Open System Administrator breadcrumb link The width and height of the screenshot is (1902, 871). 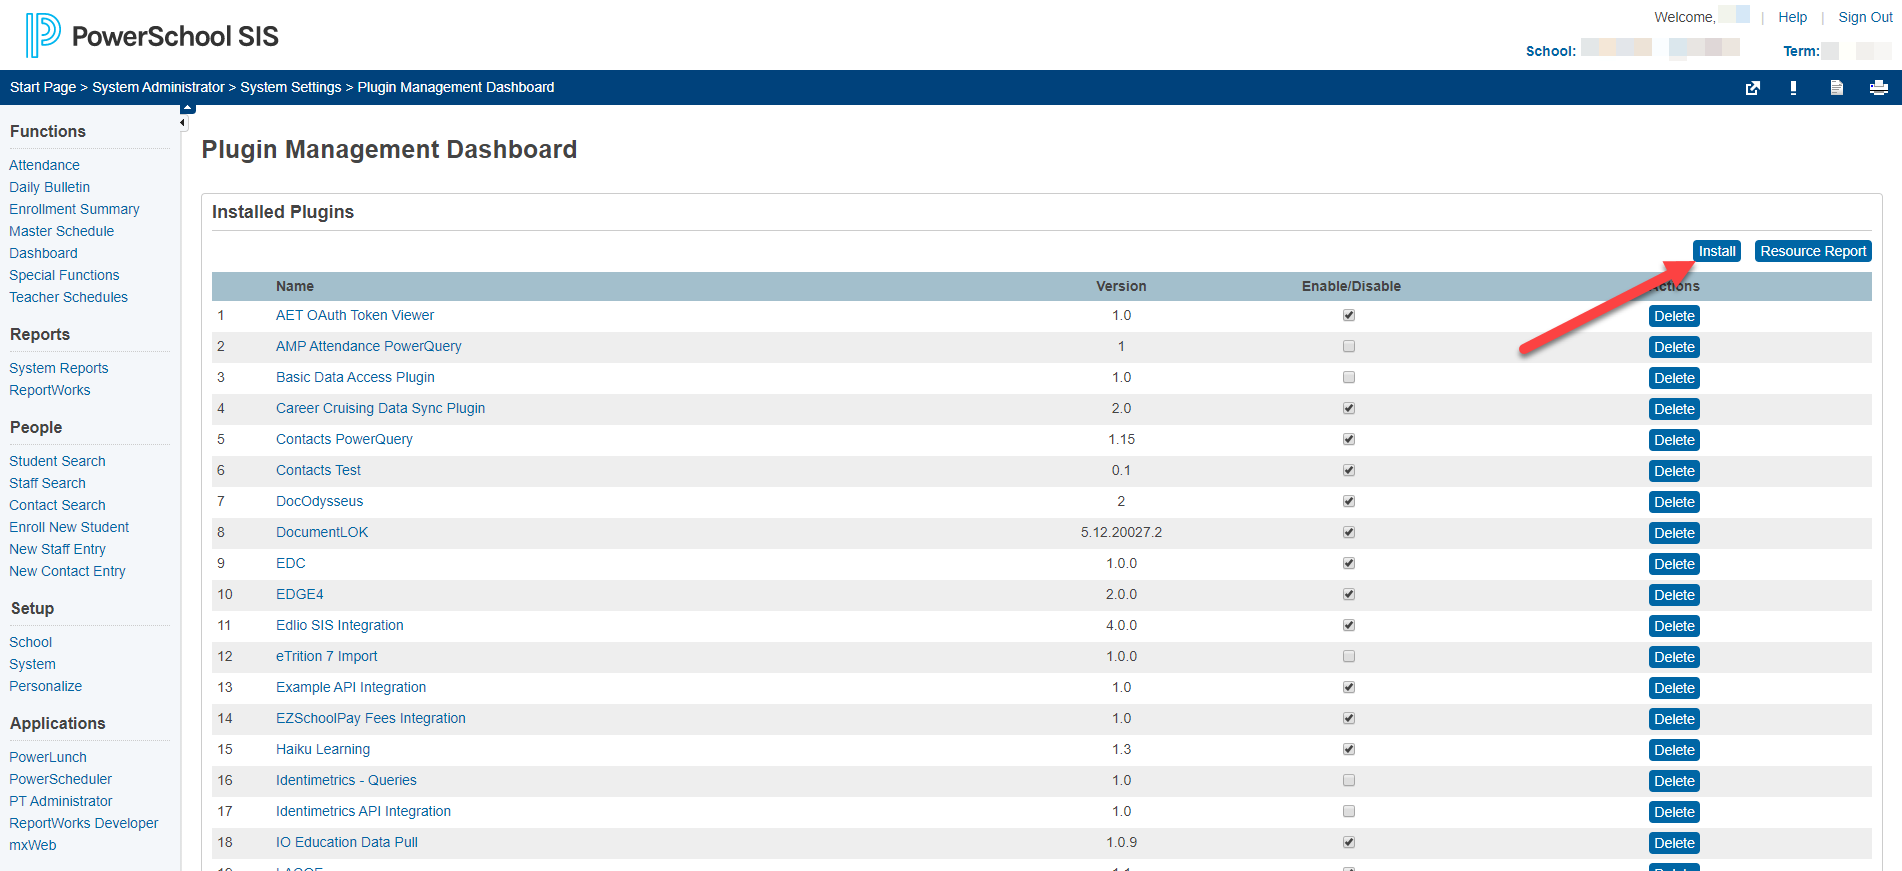(x=158, y=87)
